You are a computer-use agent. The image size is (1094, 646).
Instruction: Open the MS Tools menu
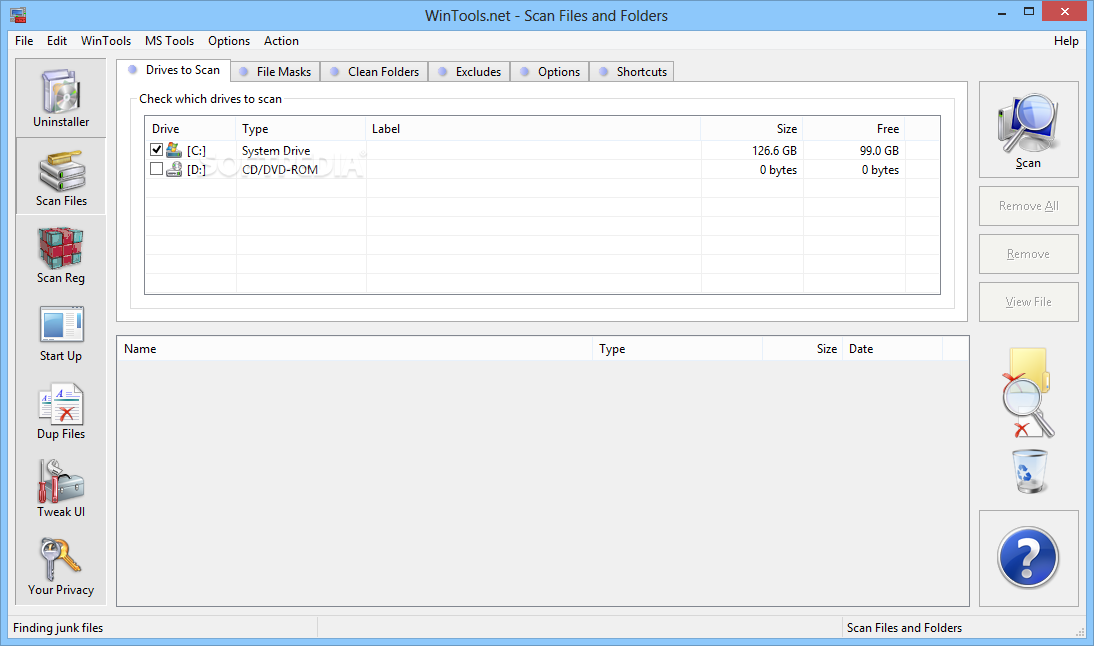(x=170, y=40)
